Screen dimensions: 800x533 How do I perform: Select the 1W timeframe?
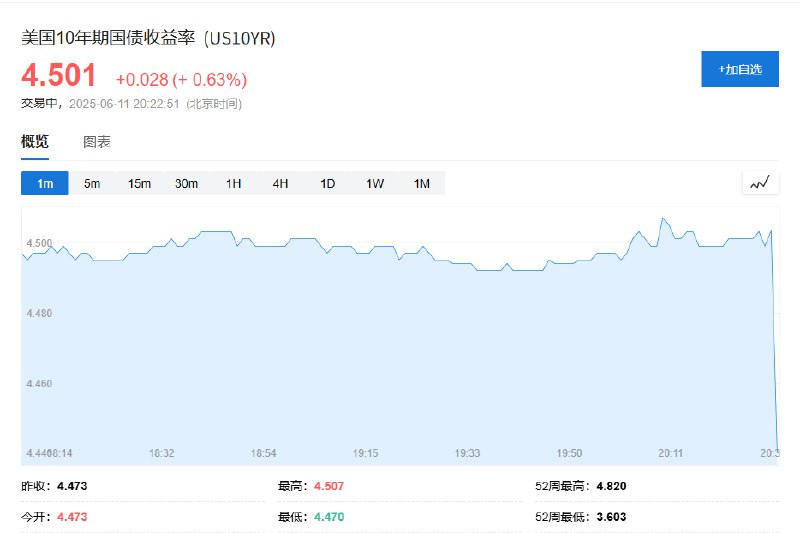click(x=374, y=183)
